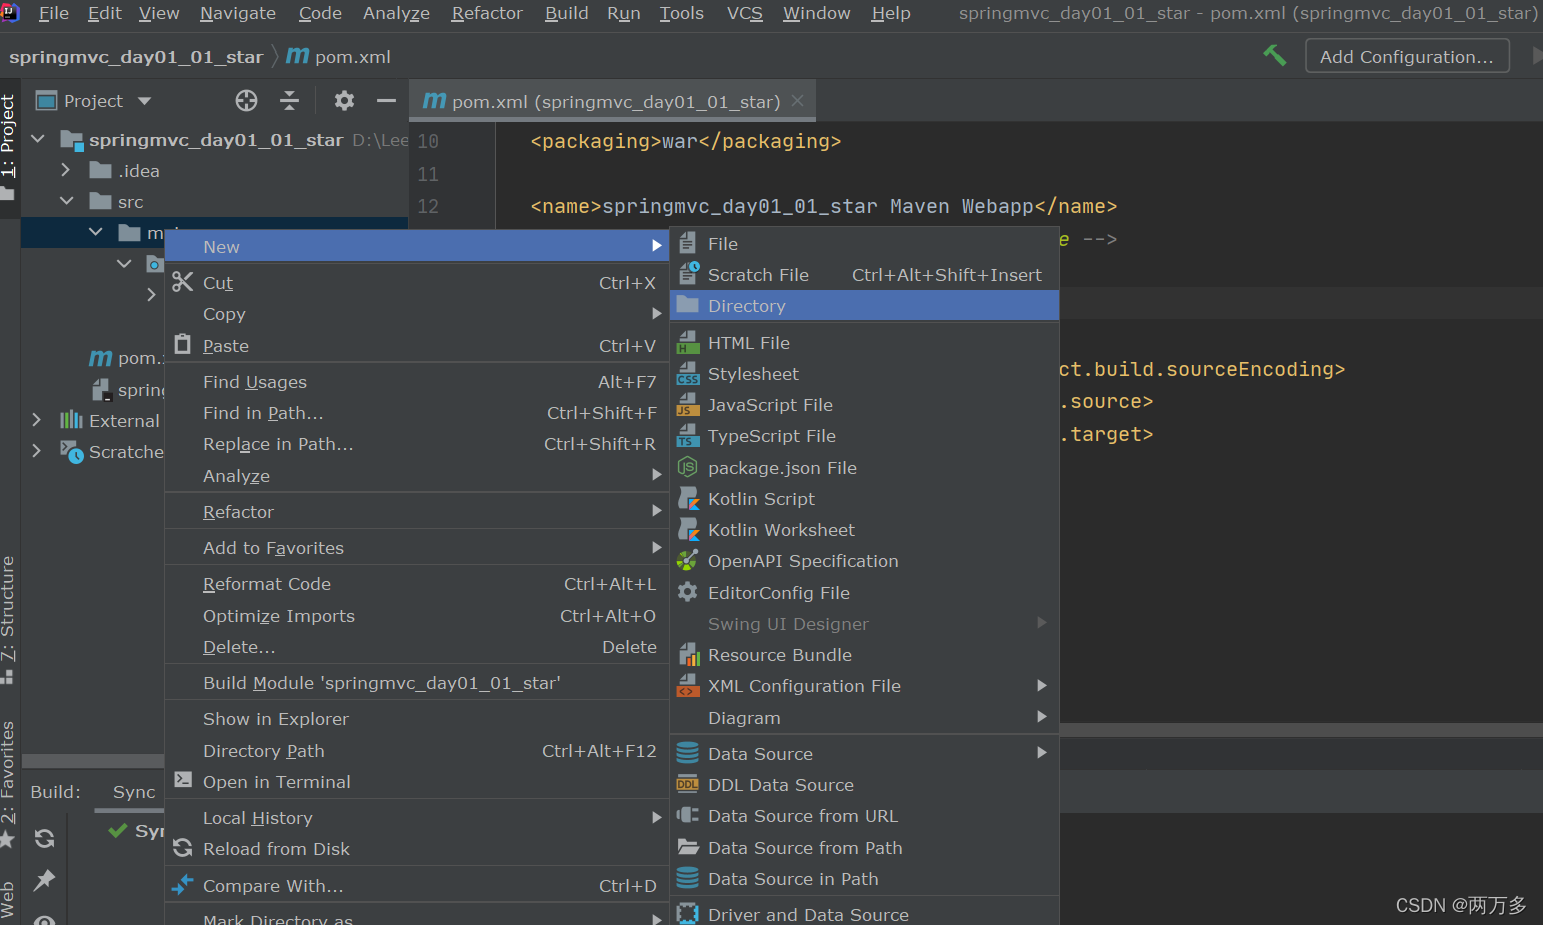
Task: Click Add Configuration button
Action: coord(1407,56)
